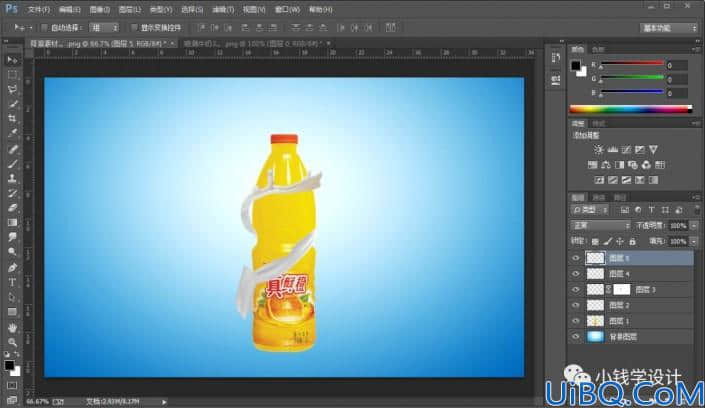
Task: Hide 图层 5 with its eye icon
Action: click(x=576, y=258)
